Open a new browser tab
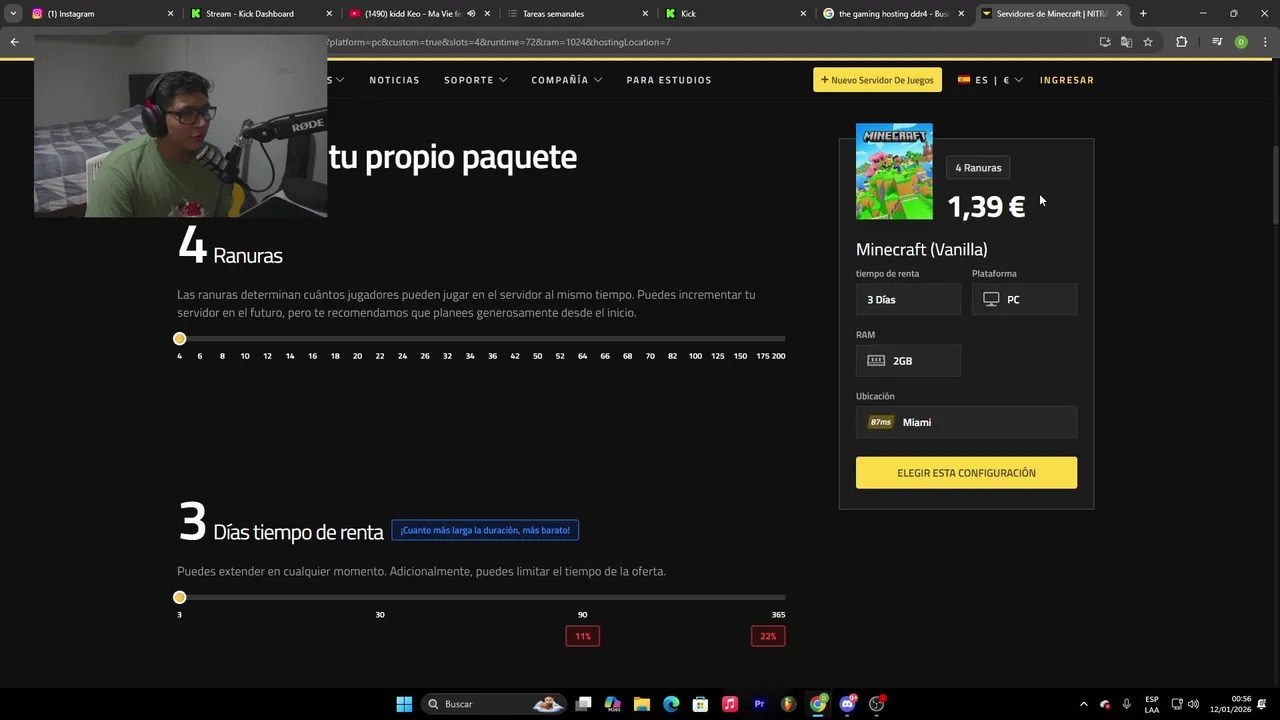The height and width of the screenshot is (720, 1280). pyautogui.click(x=1143, y=14)
